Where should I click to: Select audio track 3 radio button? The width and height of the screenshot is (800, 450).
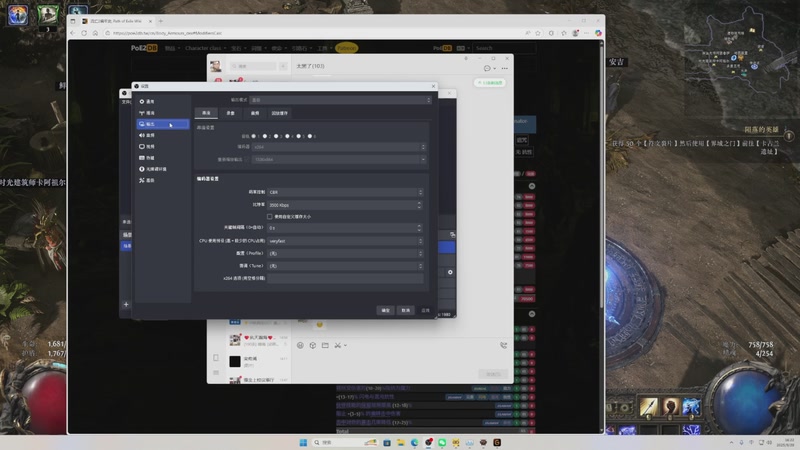pos(276,136)
